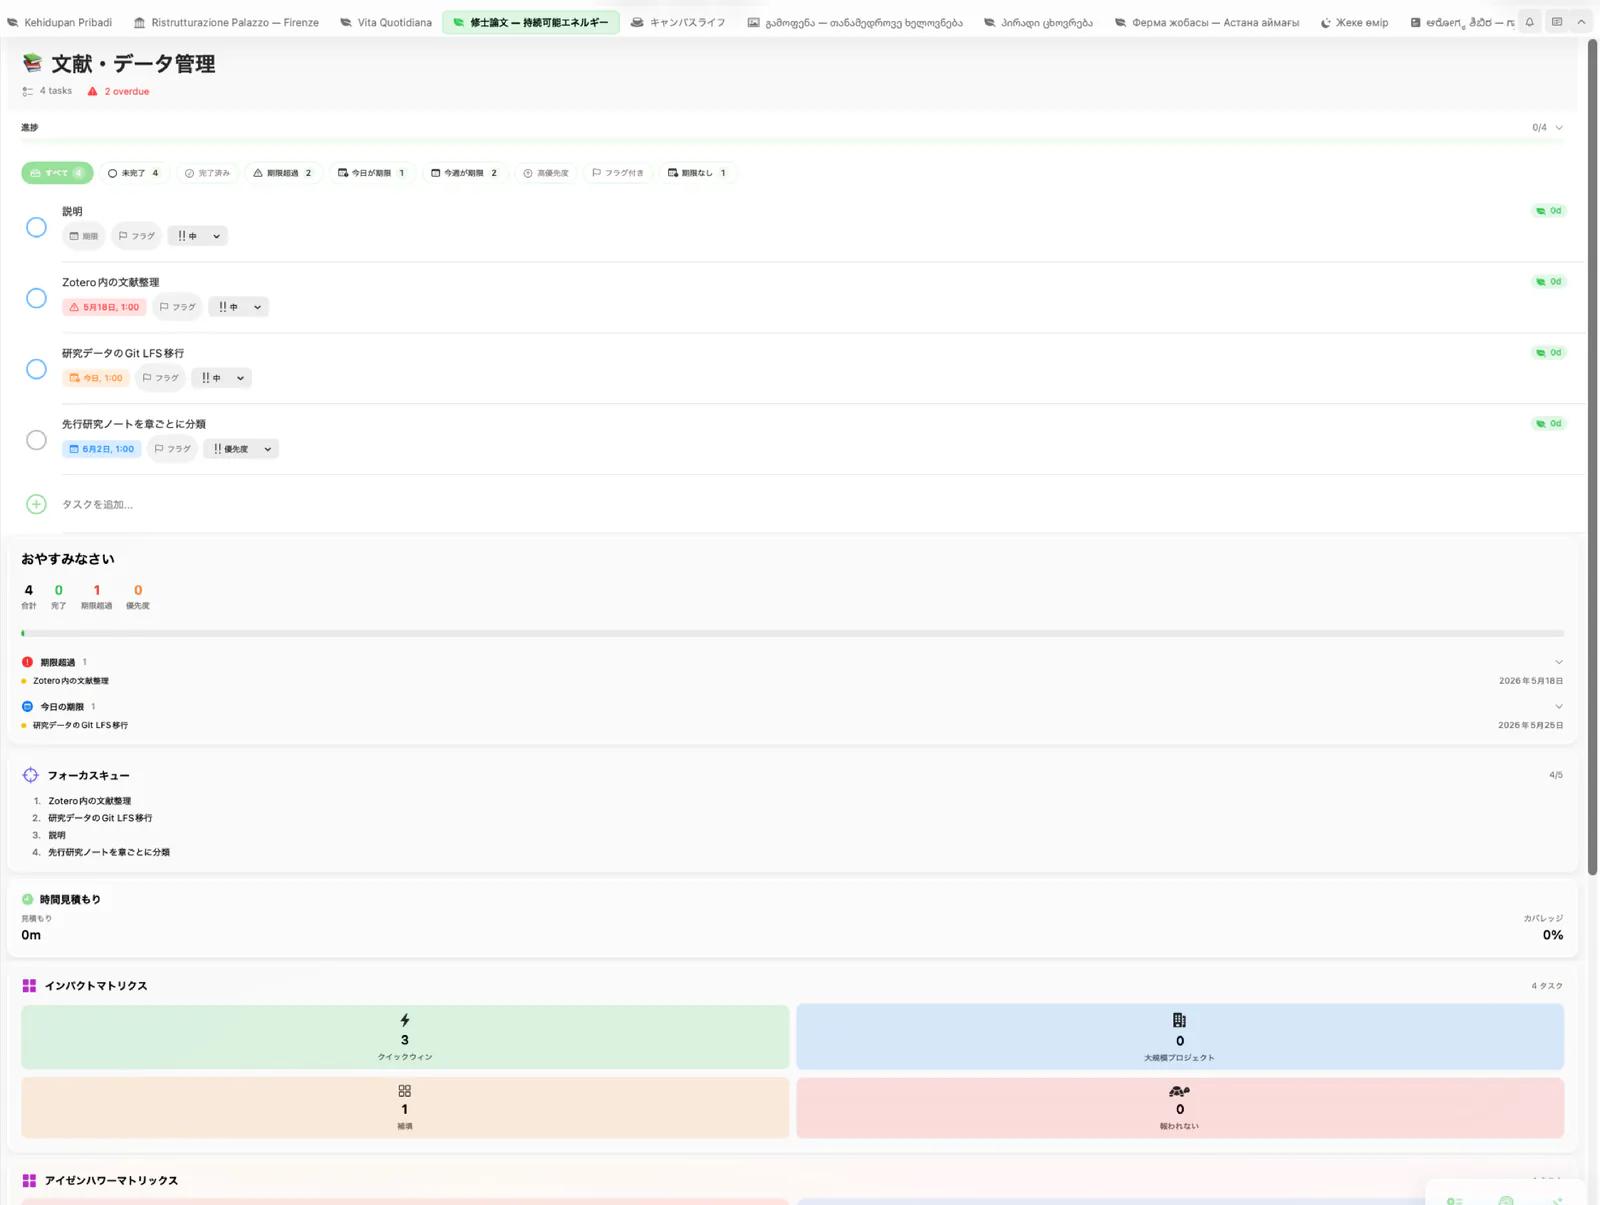Filter by 今週が期限 tasks
This screenshot has height=1205, width=1600.
tap(465, 173)
